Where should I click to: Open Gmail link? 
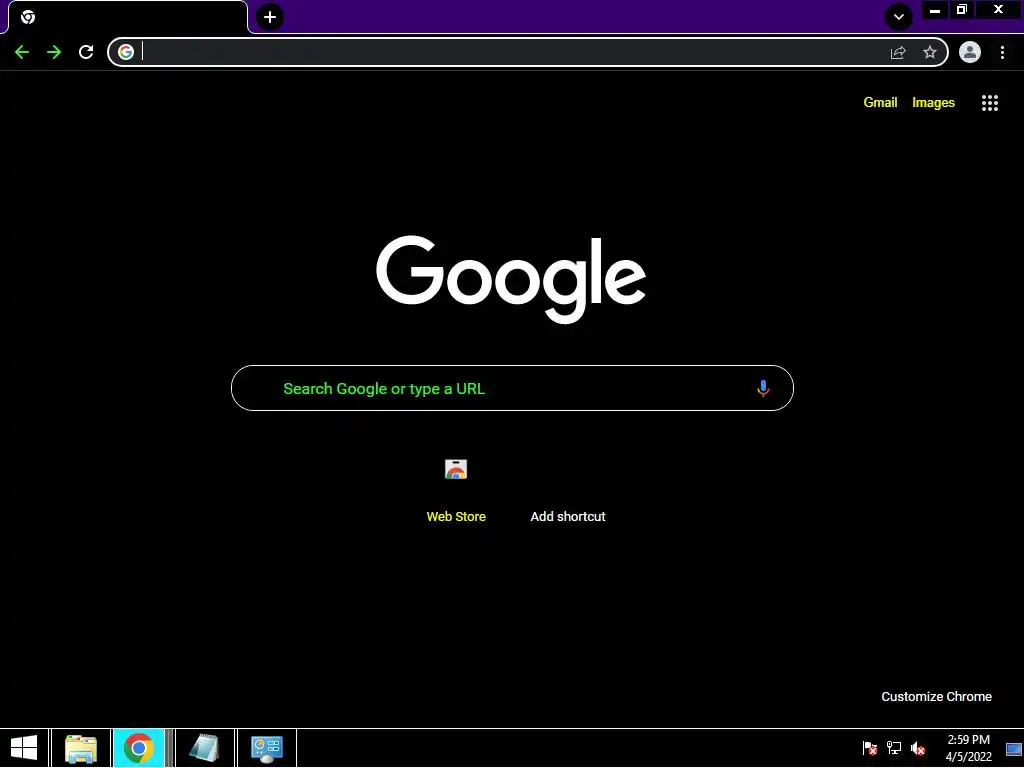click(880, 103)
